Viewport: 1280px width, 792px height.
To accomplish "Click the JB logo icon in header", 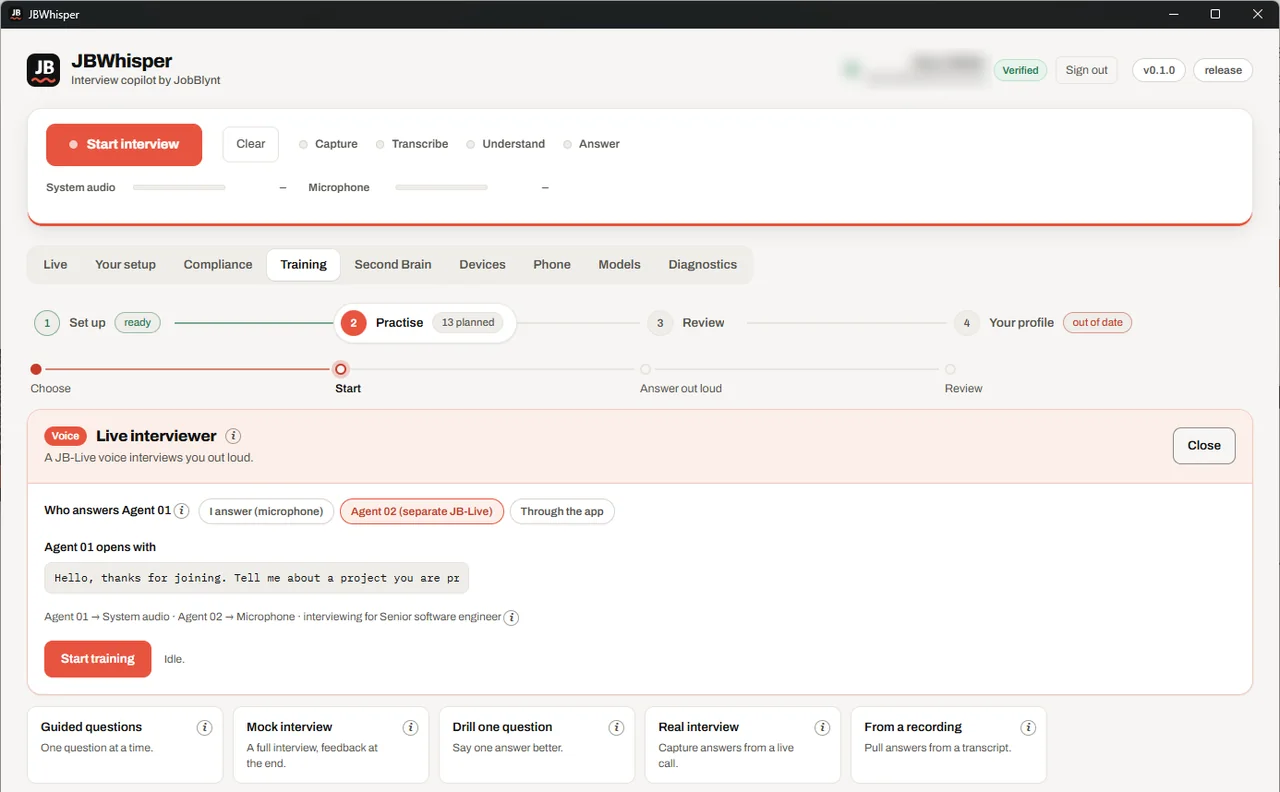I will click(x=43, y=70).
